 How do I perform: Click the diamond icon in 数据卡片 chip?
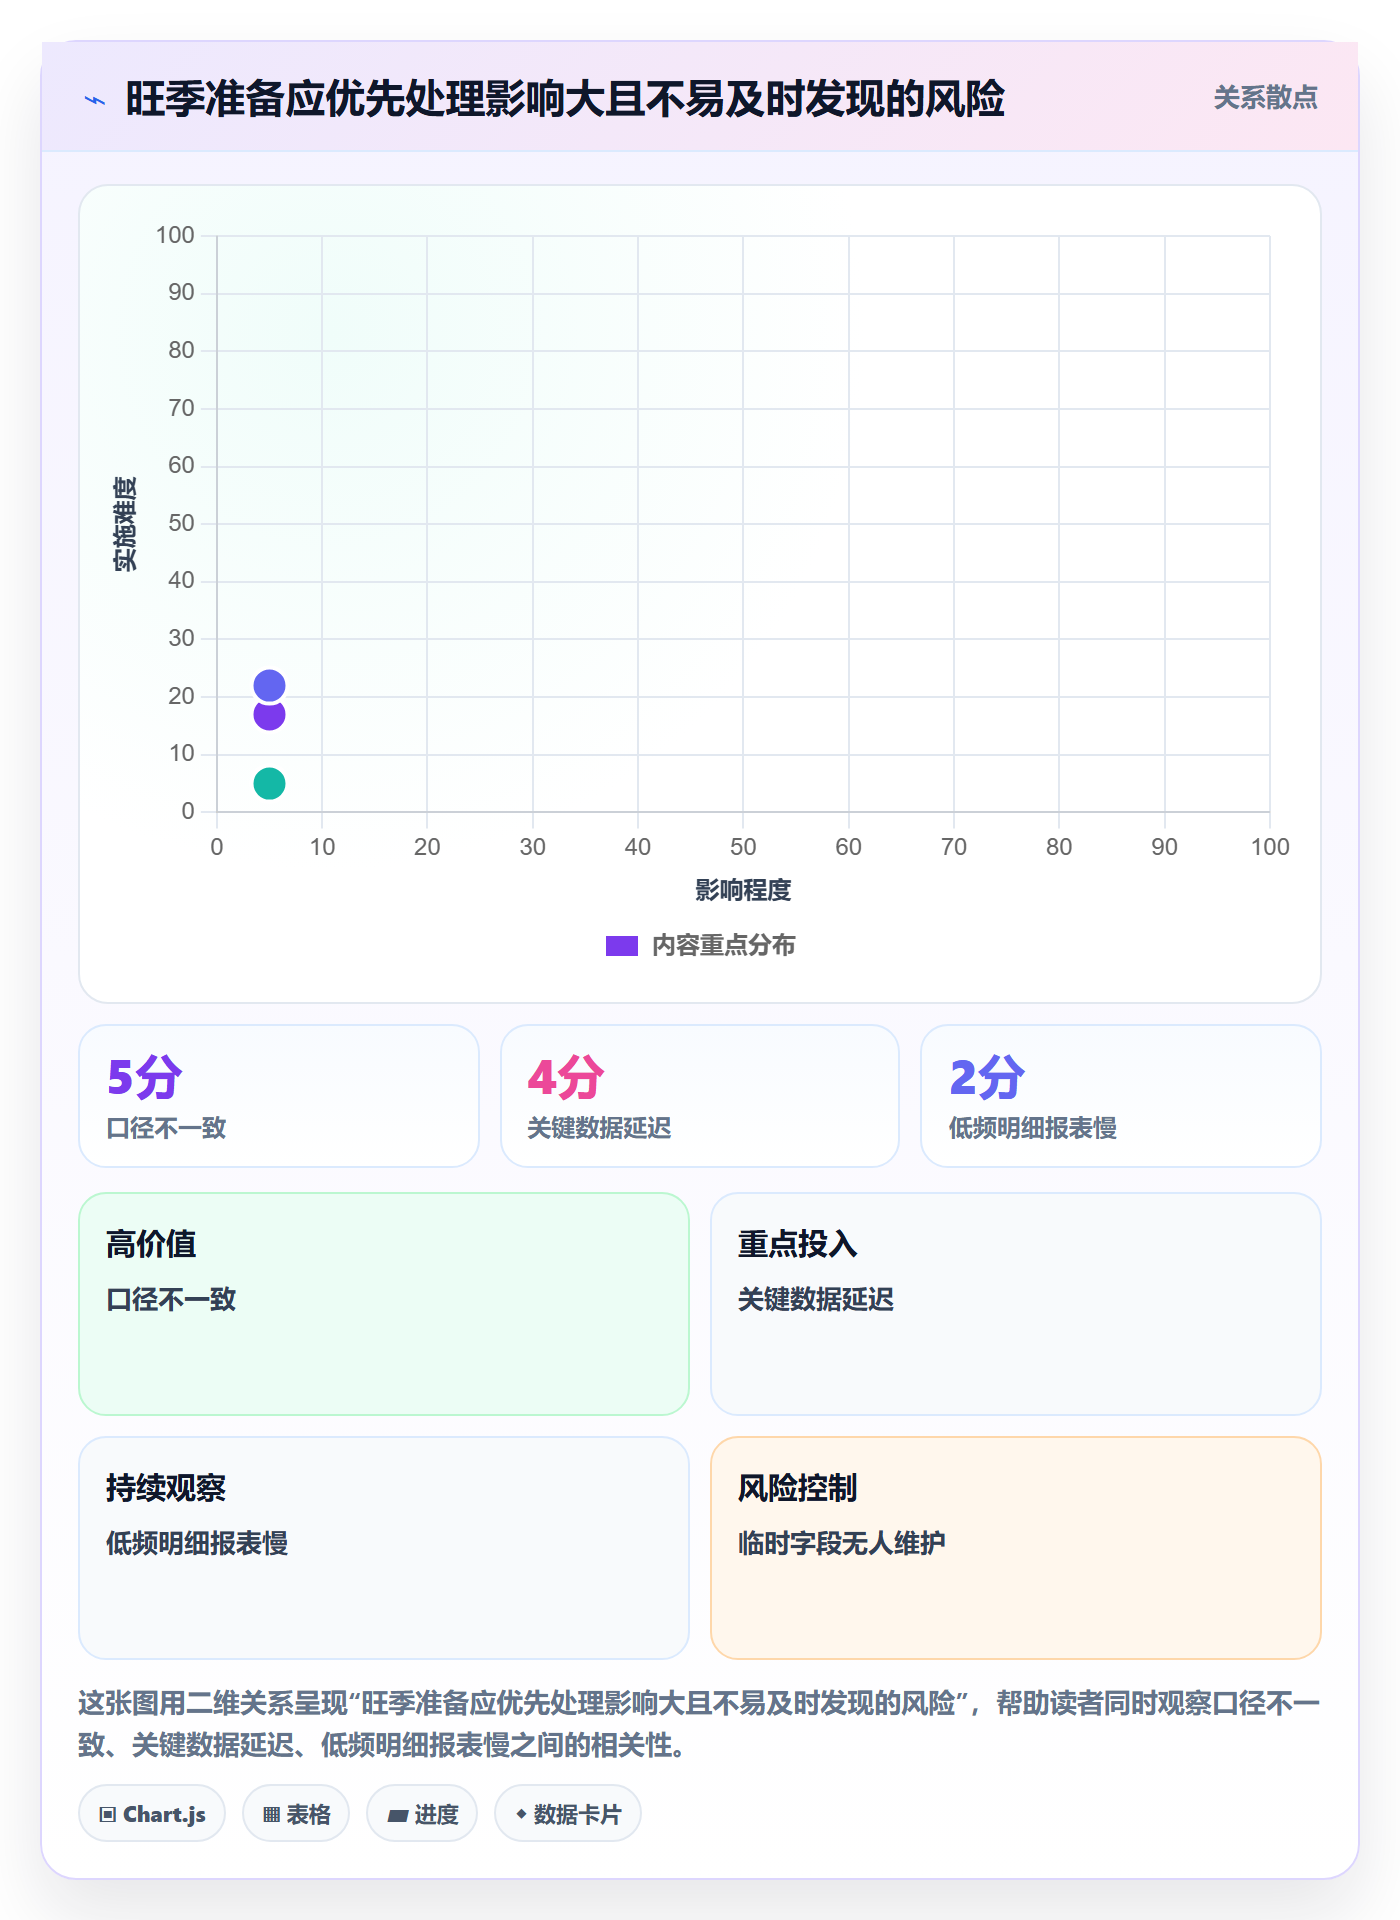521,1814
